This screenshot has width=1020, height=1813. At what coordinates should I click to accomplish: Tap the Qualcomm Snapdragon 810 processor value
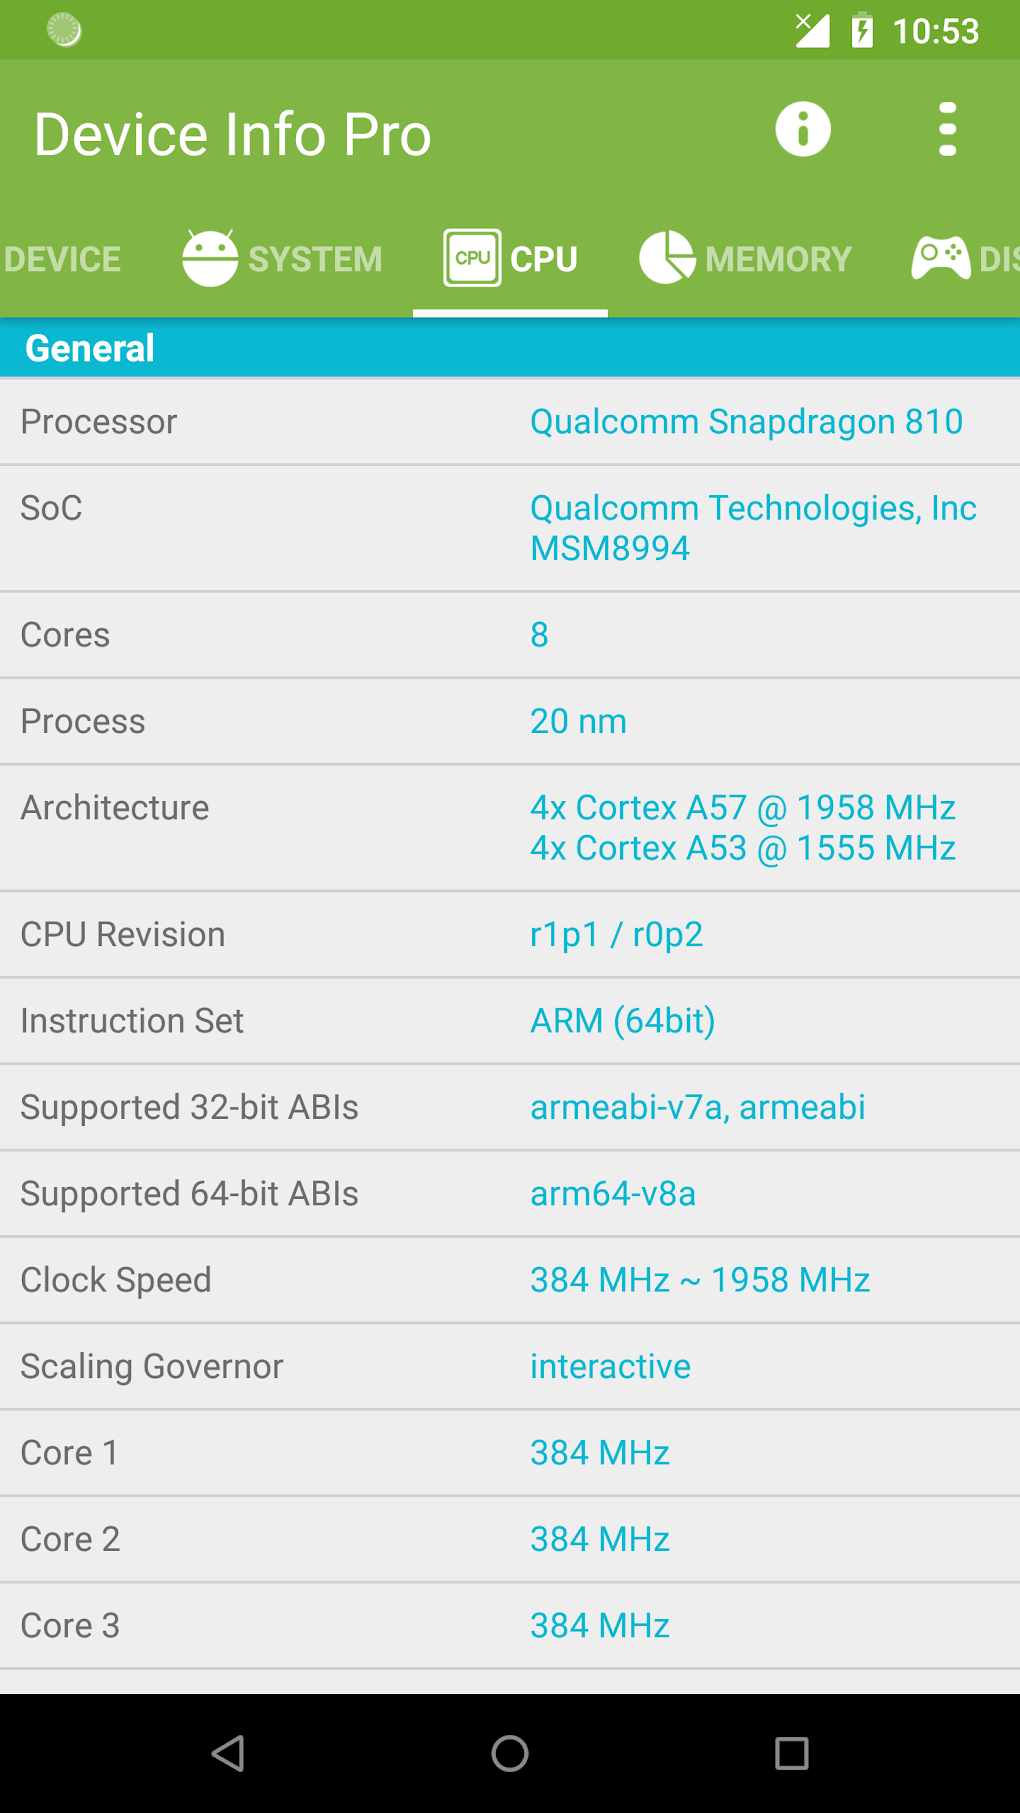tap(746, 422)
